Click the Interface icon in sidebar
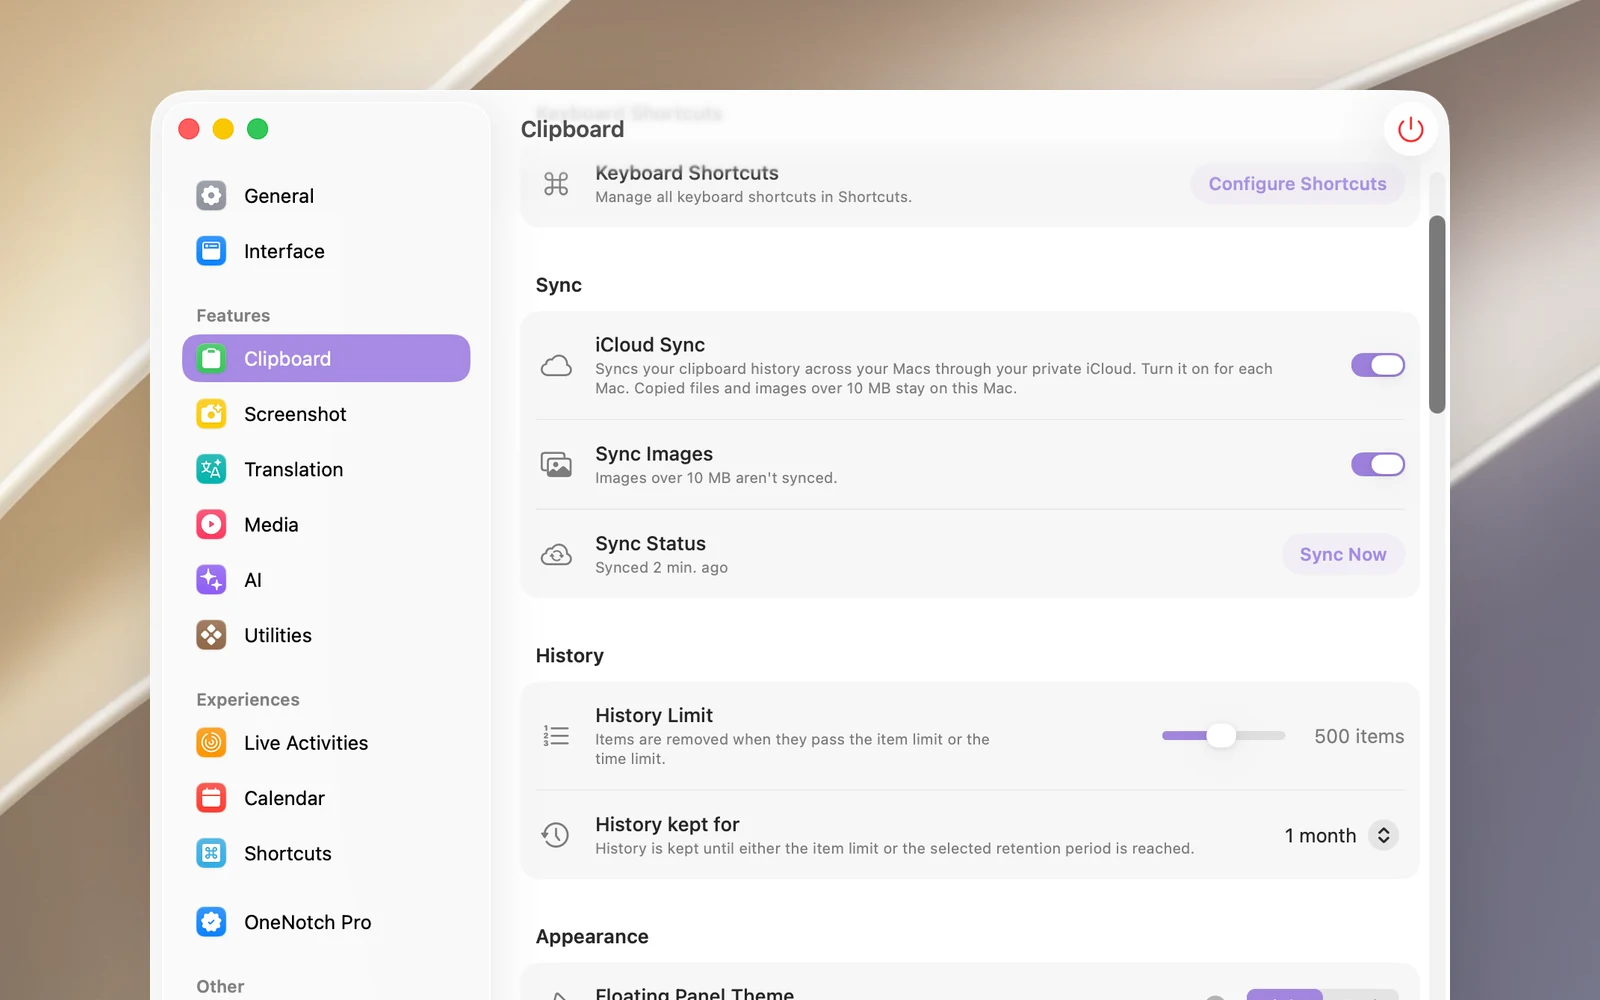 pos(211,251)
